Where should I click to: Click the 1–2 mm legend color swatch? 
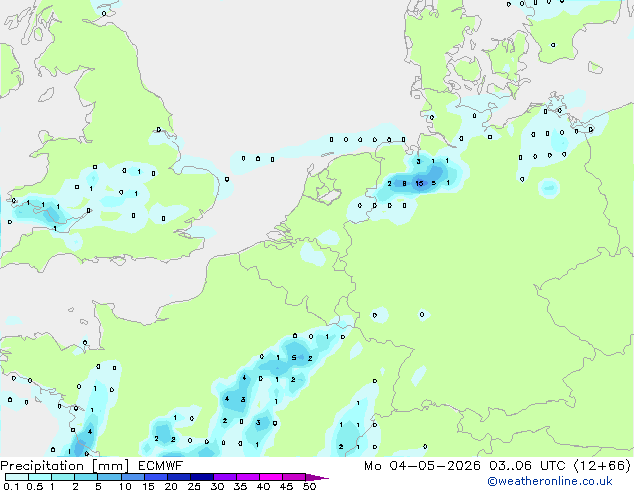click(x=63, y=477)
